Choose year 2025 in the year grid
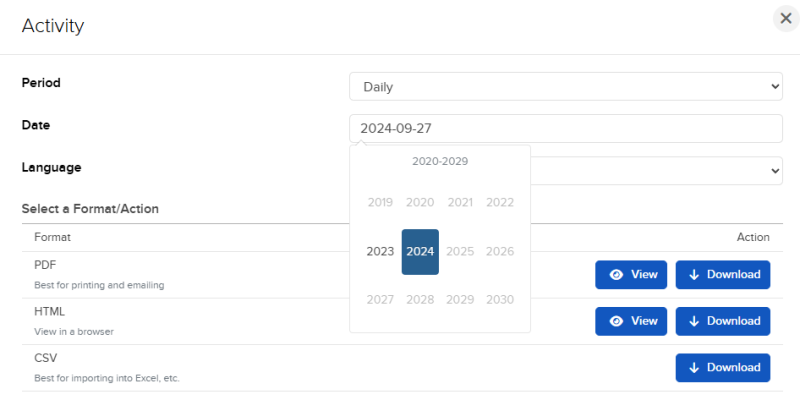This screenshot has width=800, height=400. click(460, 252)
